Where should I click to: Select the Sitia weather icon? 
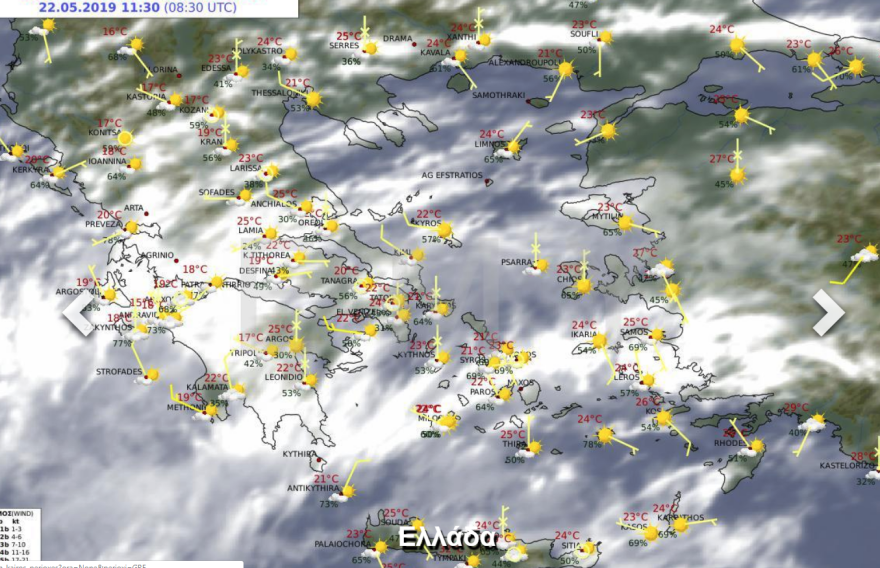pos(588,549)
